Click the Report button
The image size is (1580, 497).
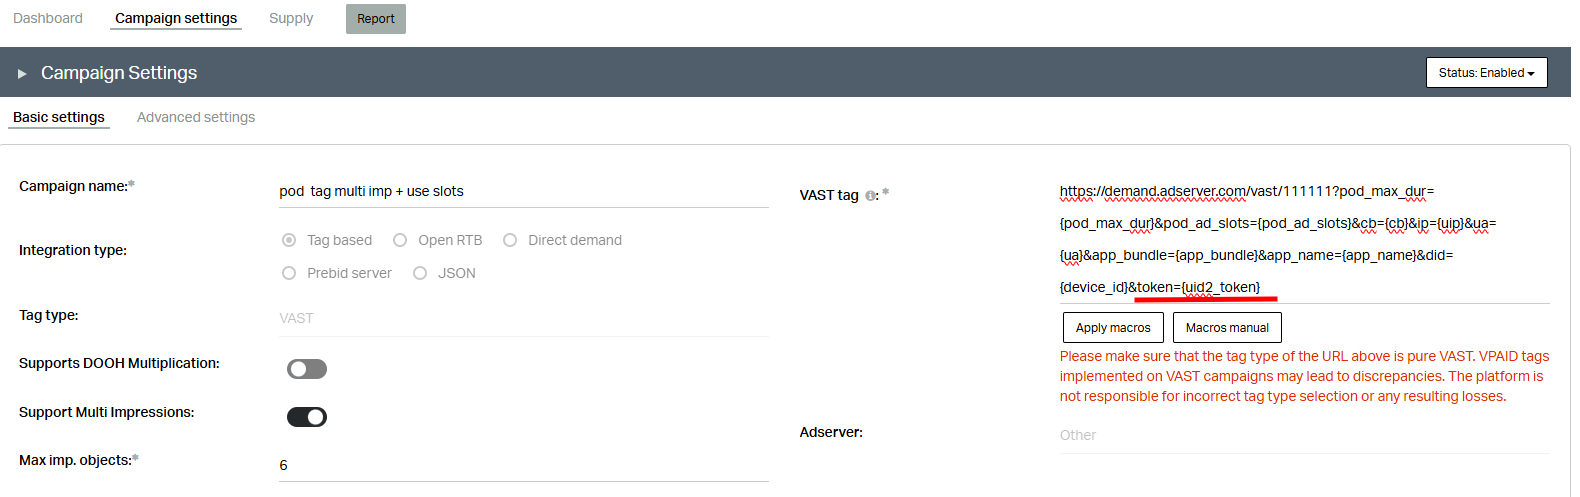[376, 19]
